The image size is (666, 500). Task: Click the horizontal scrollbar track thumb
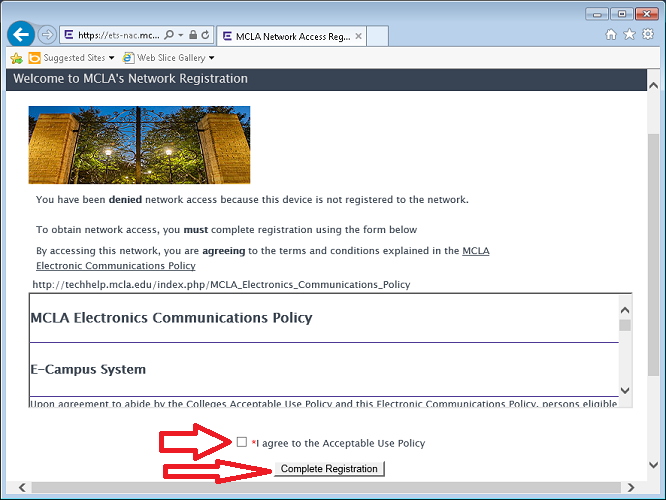(326, 488)
